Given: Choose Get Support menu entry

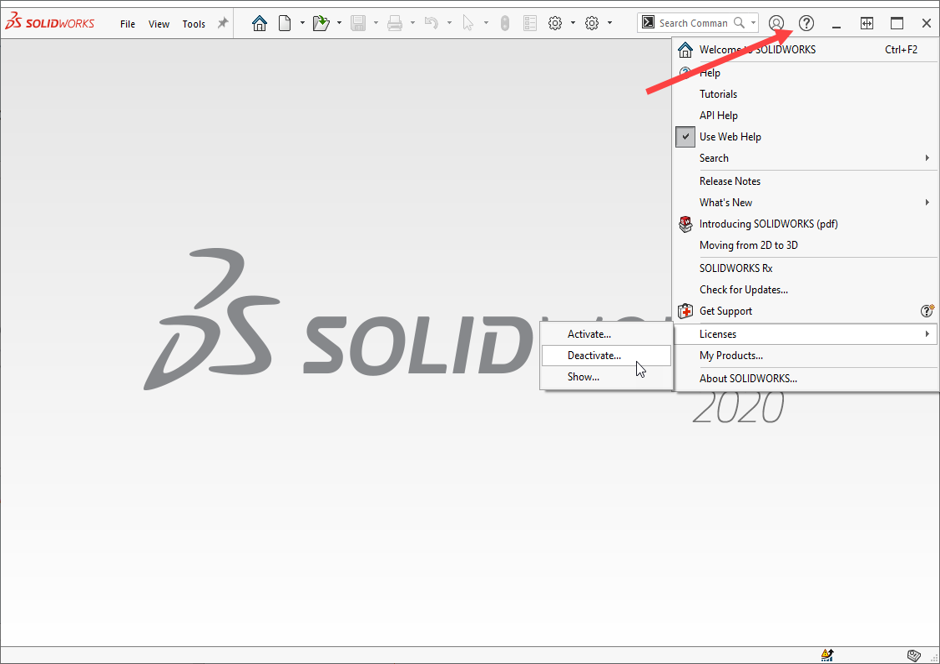Looking at the screenshot, I should point(805,311).
